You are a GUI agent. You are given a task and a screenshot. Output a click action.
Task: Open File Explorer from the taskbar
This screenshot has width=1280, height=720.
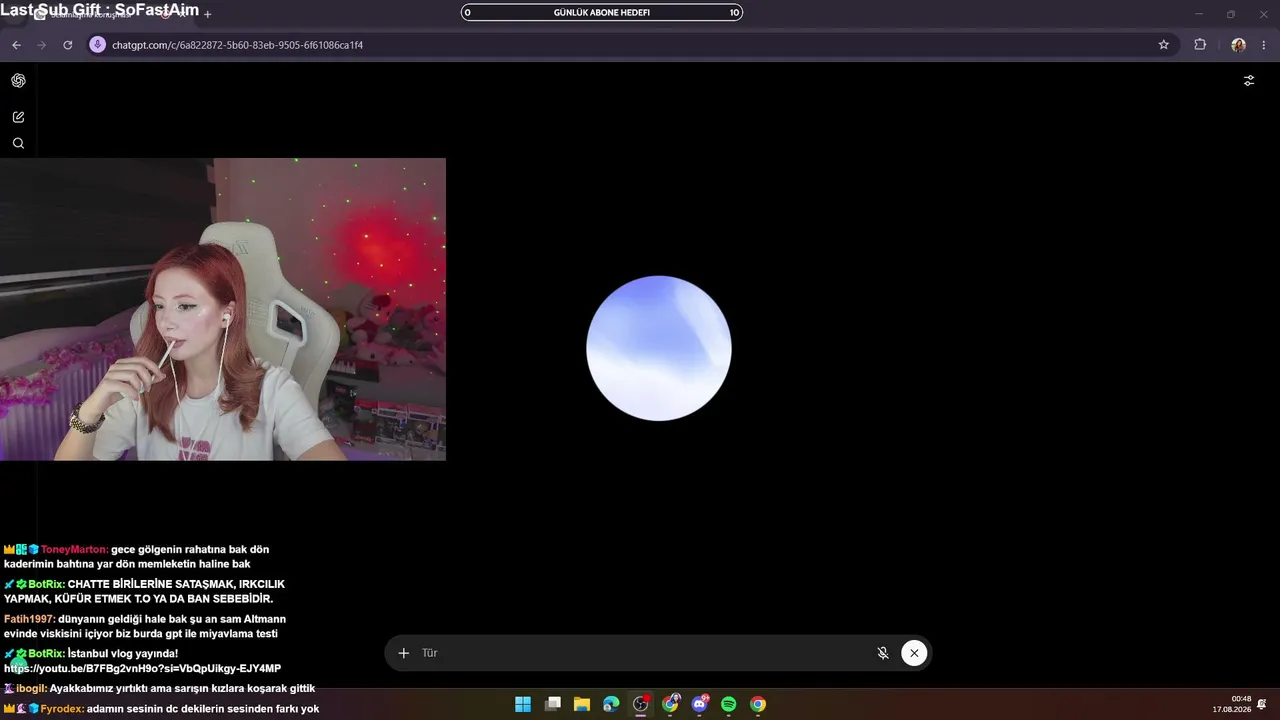(x=582, y=704)
